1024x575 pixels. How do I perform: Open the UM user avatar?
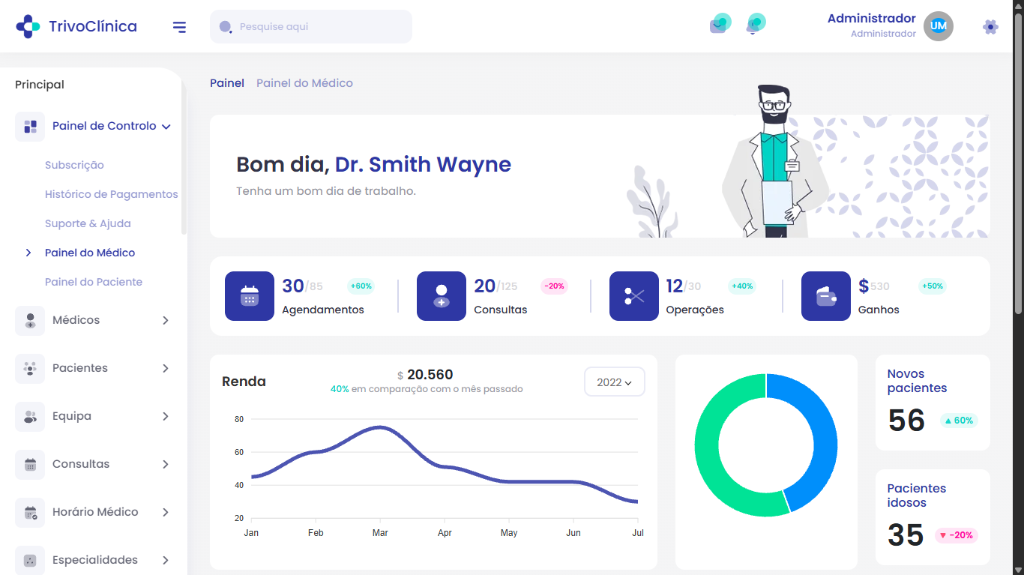point(938,26)
